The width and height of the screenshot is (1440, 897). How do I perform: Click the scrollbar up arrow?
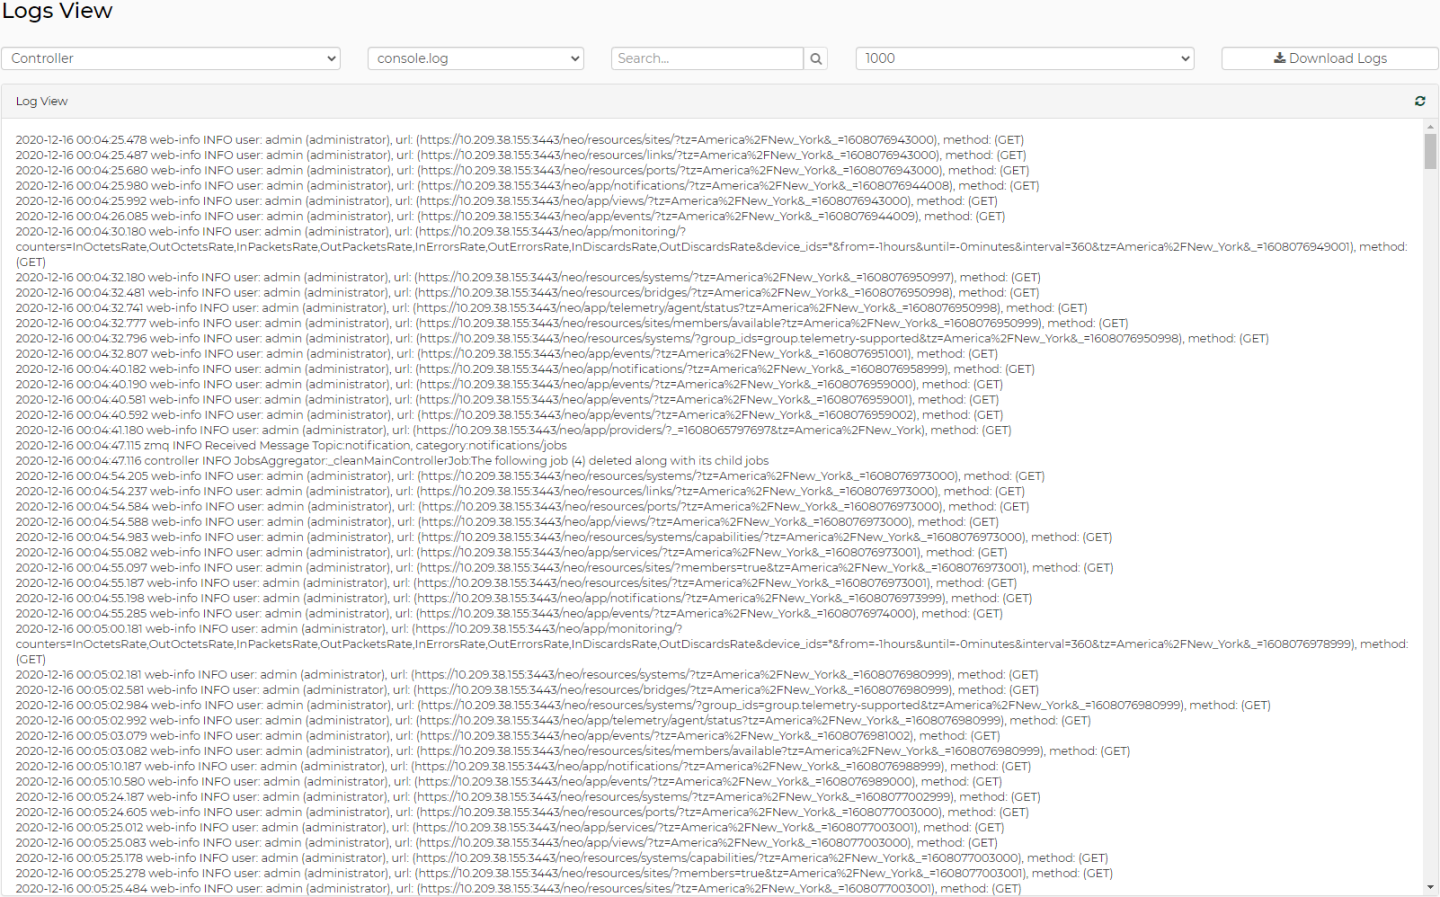pos(1430,127)
